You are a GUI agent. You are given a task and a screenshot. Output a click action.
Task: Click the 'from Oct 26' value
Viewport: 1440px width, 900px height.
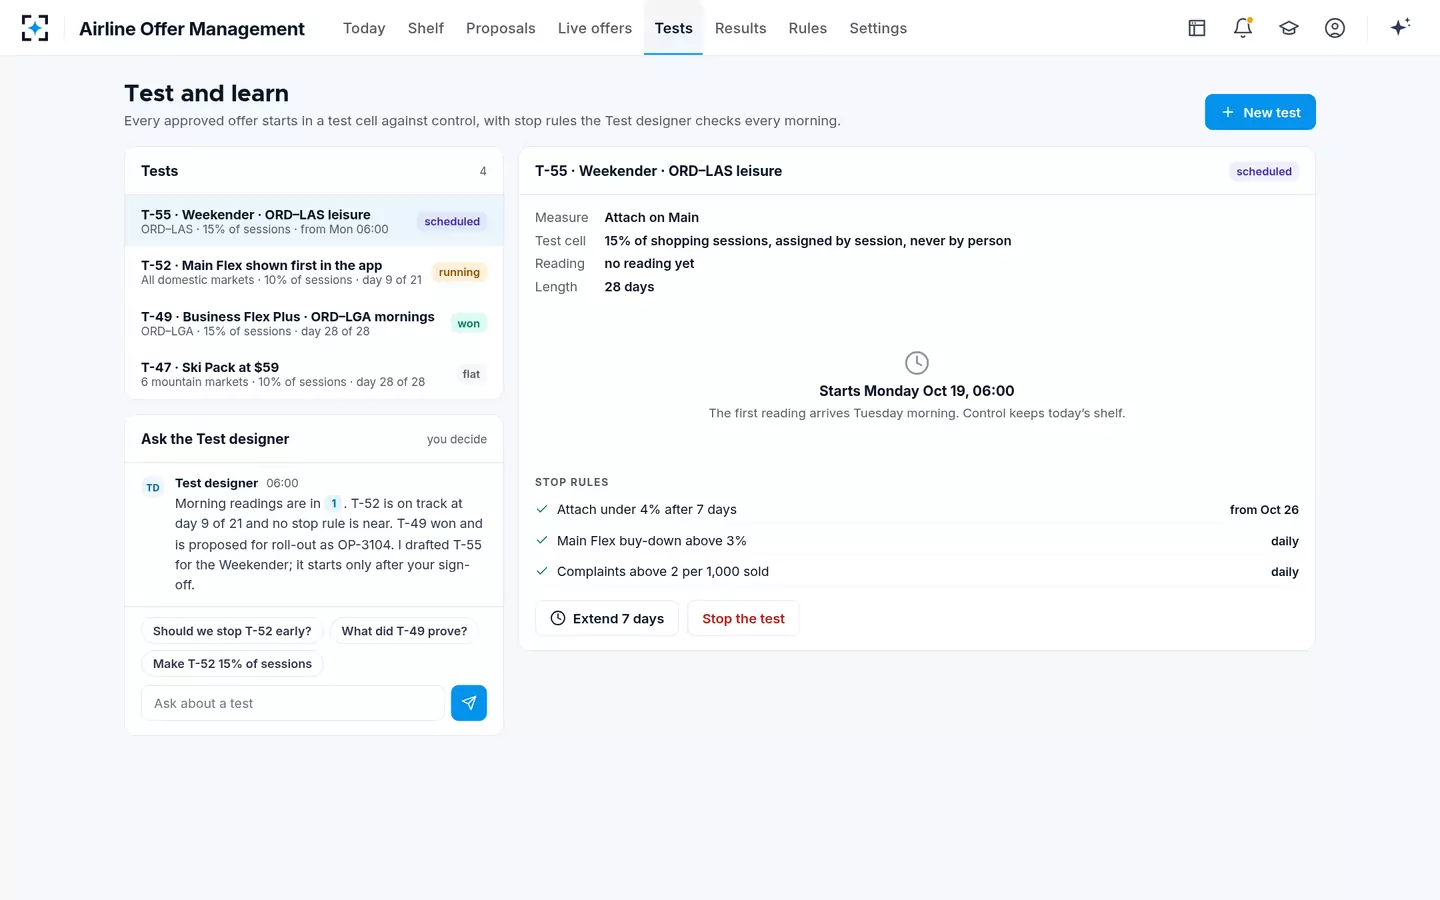pos(1264,510)
